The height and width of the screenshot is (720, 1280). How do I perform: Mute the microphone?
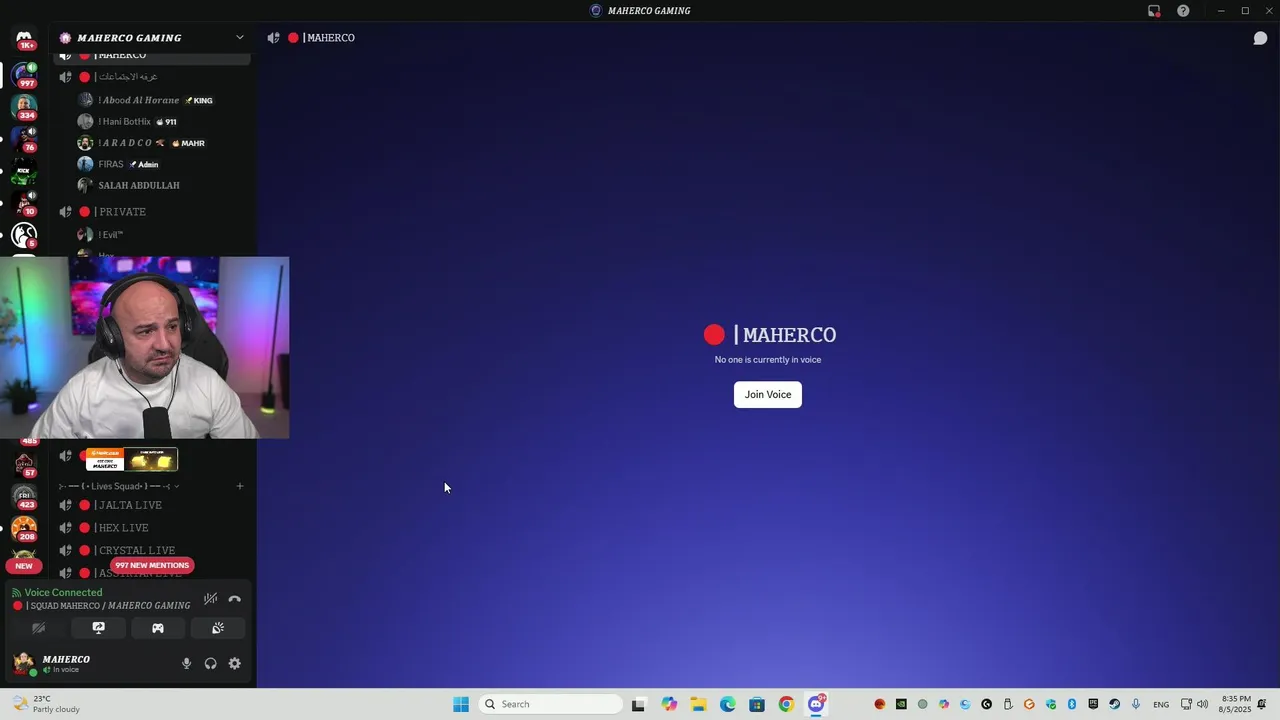(186, 663)
